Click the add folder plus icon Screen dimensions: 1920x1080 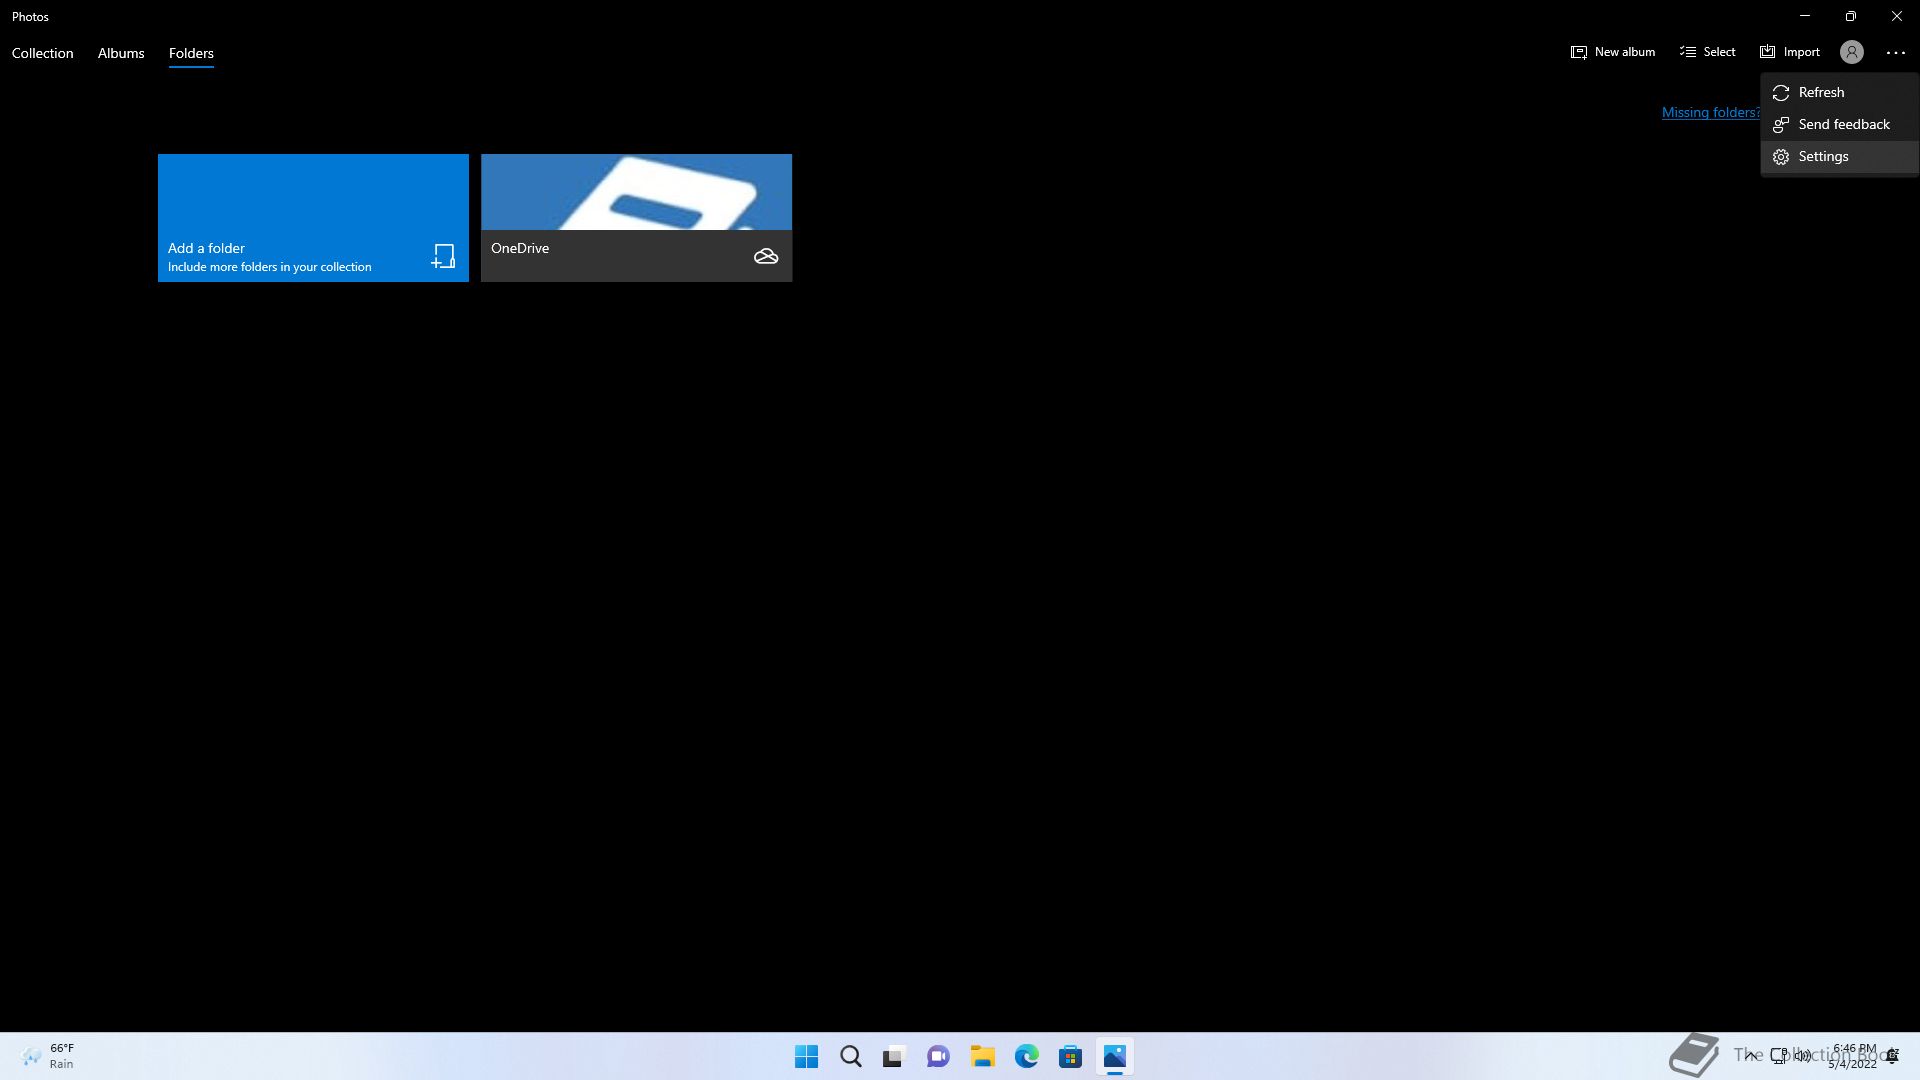[x=443, y=256]
